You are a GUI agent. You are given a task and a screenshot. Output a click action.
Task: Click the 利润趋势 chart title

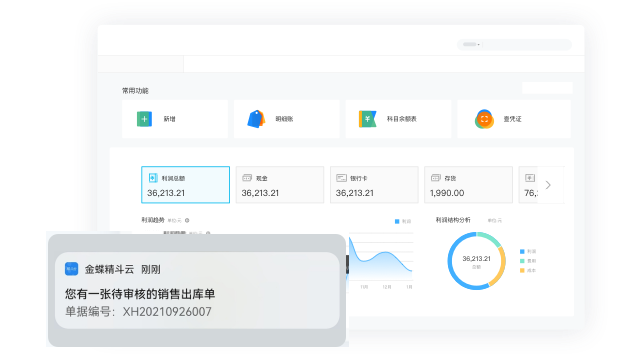pyautogui.click(x=153, y=220)
